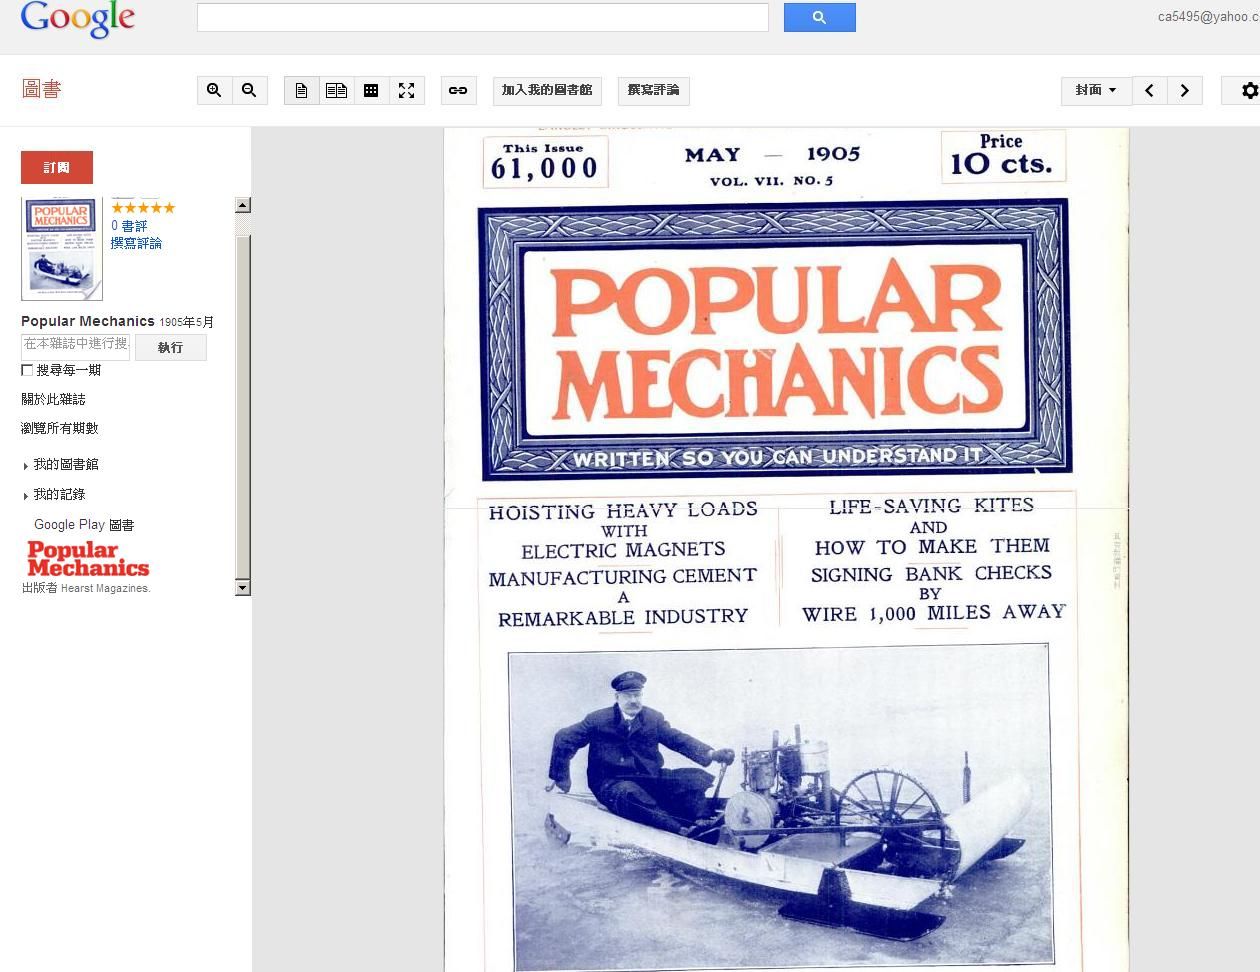Switch to two-page view
1260x972 pixels.
pyautogui.click(x=336, y=90)
